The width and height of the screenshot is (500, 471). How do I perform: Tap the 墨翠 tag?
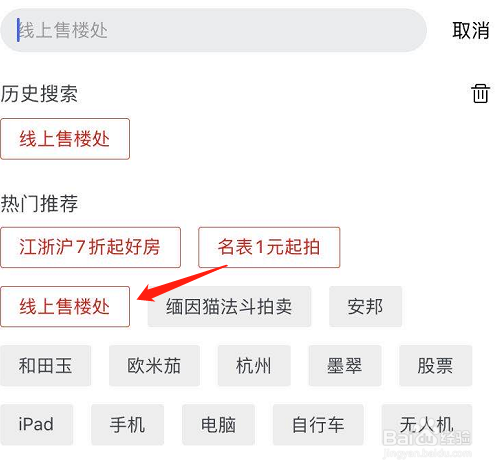[x=345, y=366]
